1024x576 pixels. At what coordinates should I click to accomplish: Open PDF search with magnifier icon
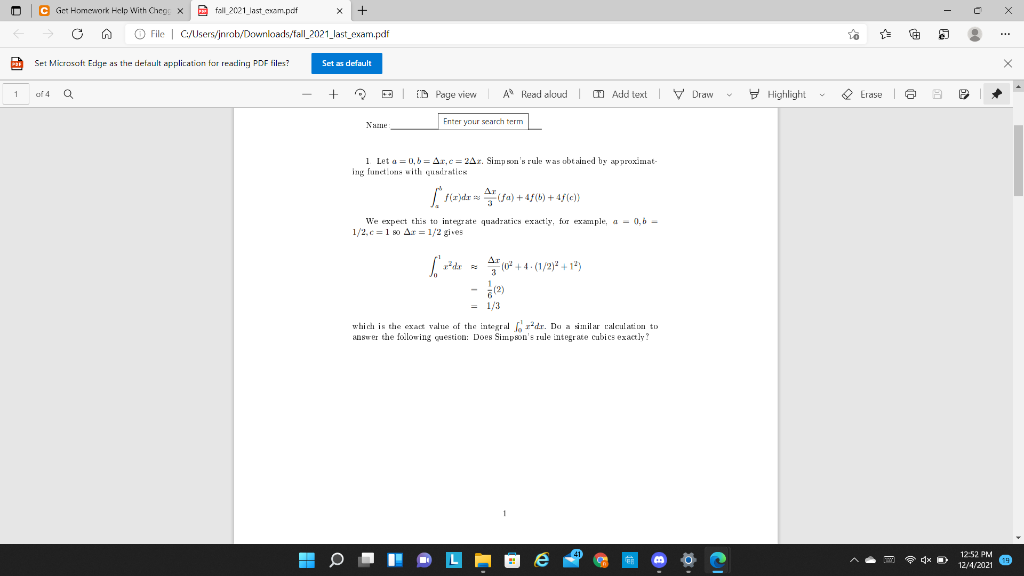(x=68, y=94)
